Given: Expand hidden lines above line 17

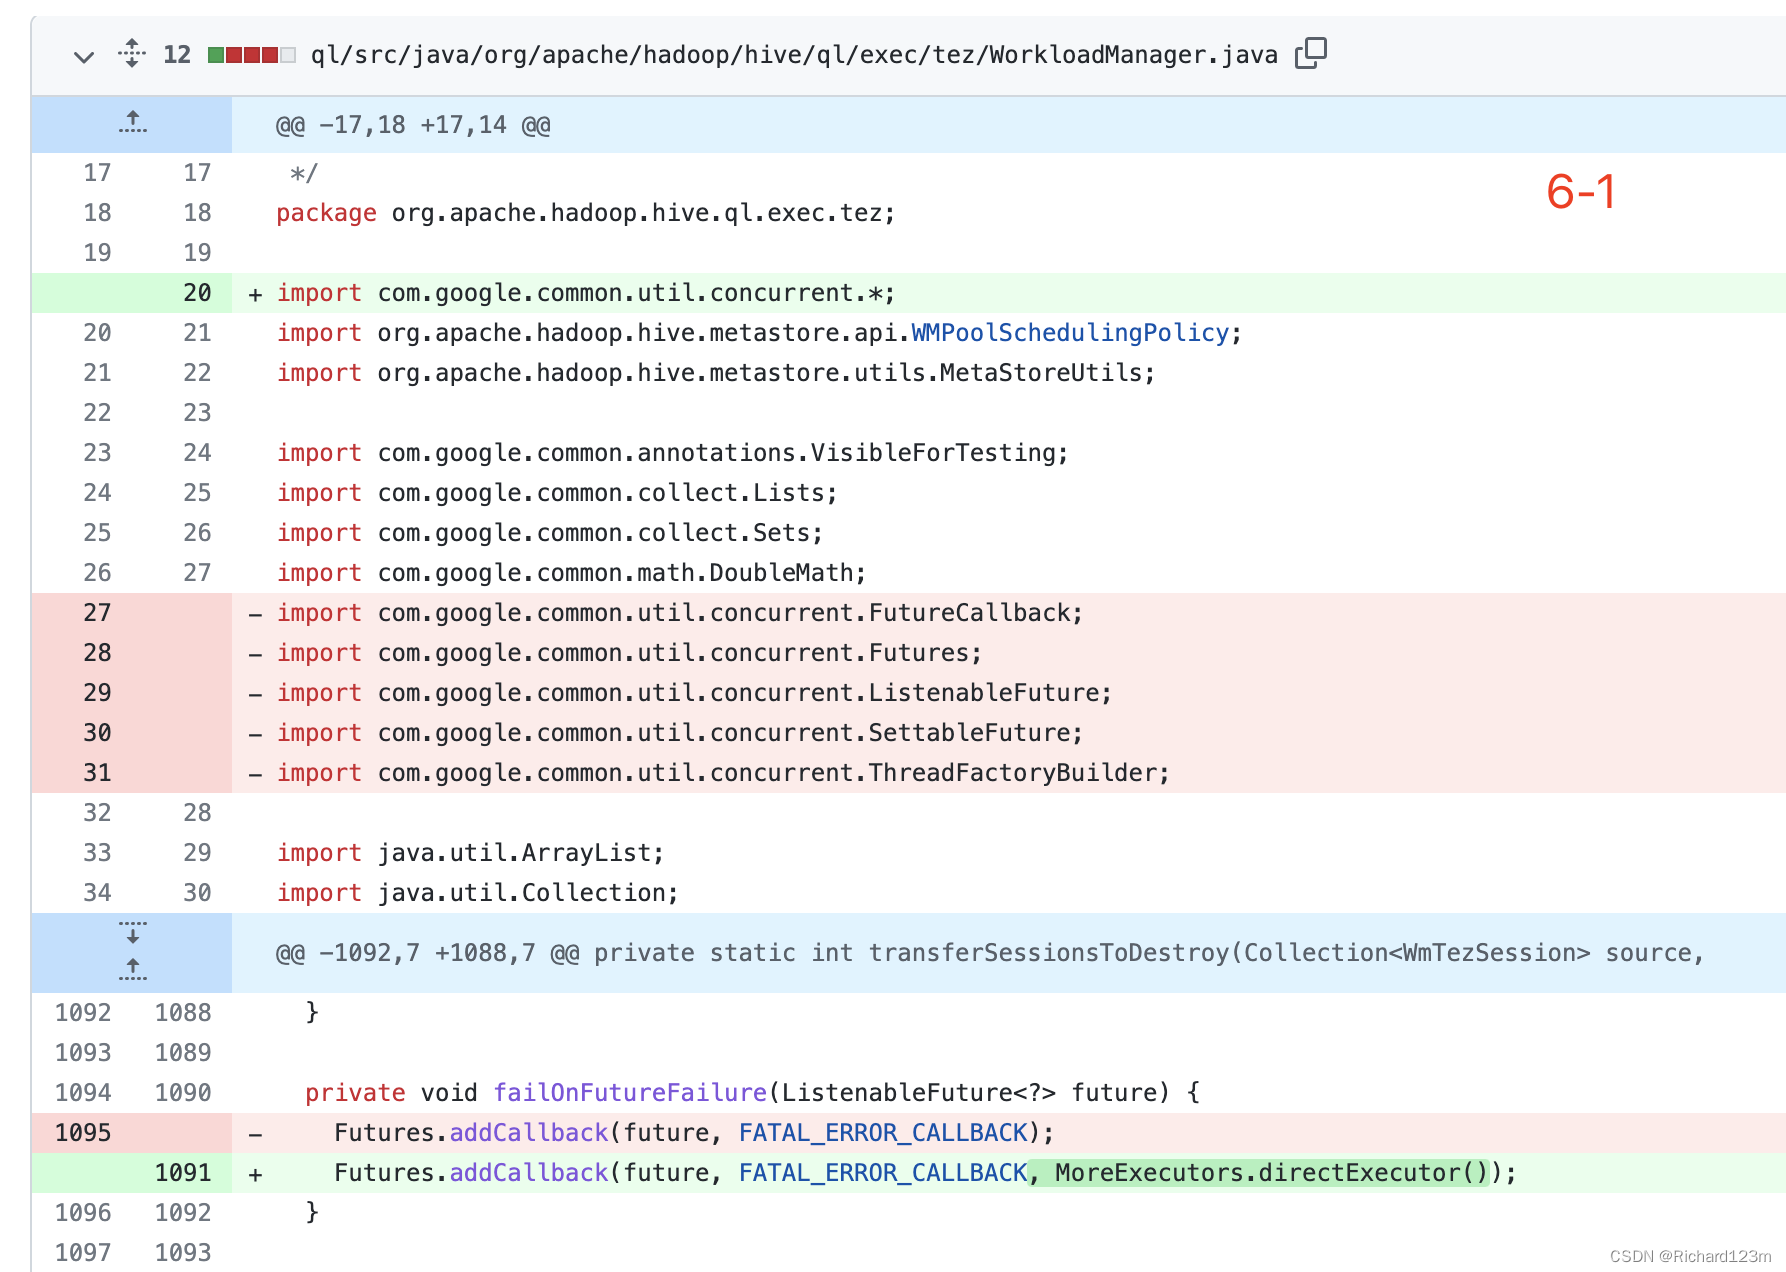Looking at the screenshot, I should tap(132, 123).
